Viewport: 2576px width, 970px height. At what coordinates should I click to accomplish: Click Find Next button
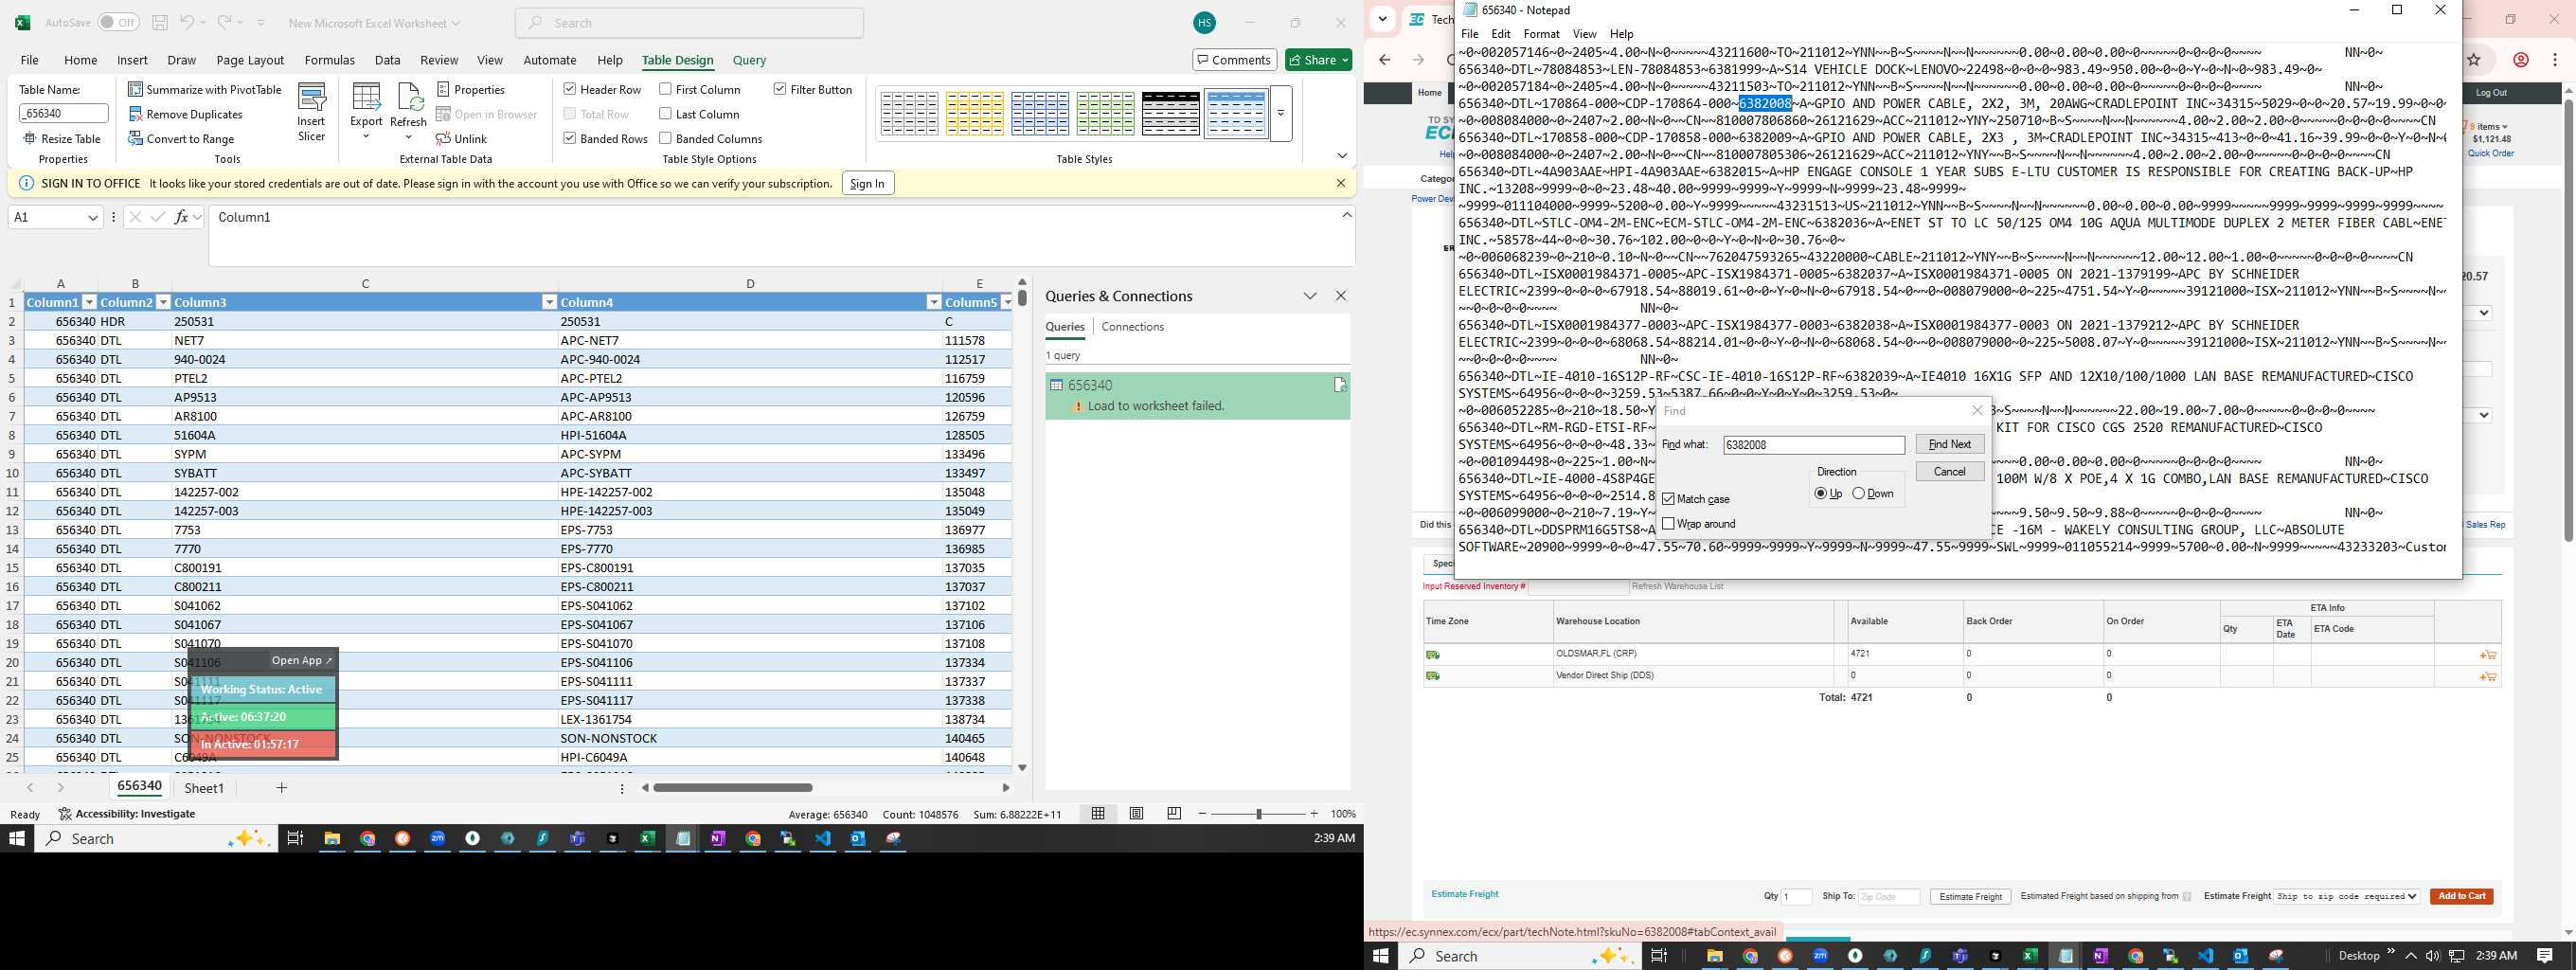point(1950,444)
